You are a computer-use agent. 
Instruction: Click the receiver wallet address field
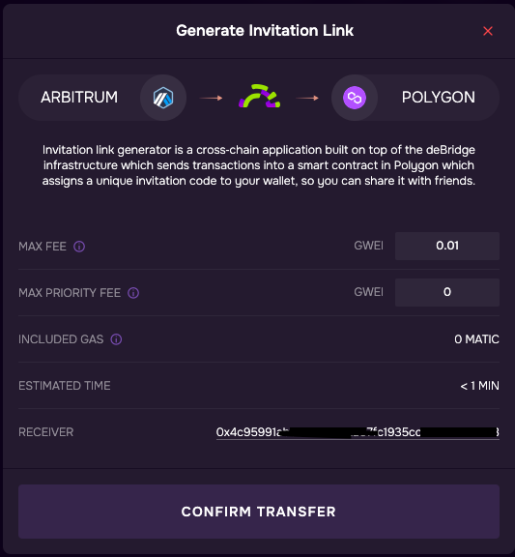358,432
